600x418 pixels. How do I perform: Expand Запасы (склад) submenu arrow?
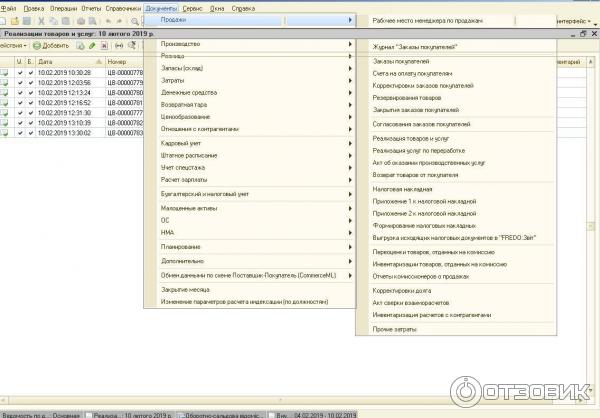click(350, 69)
